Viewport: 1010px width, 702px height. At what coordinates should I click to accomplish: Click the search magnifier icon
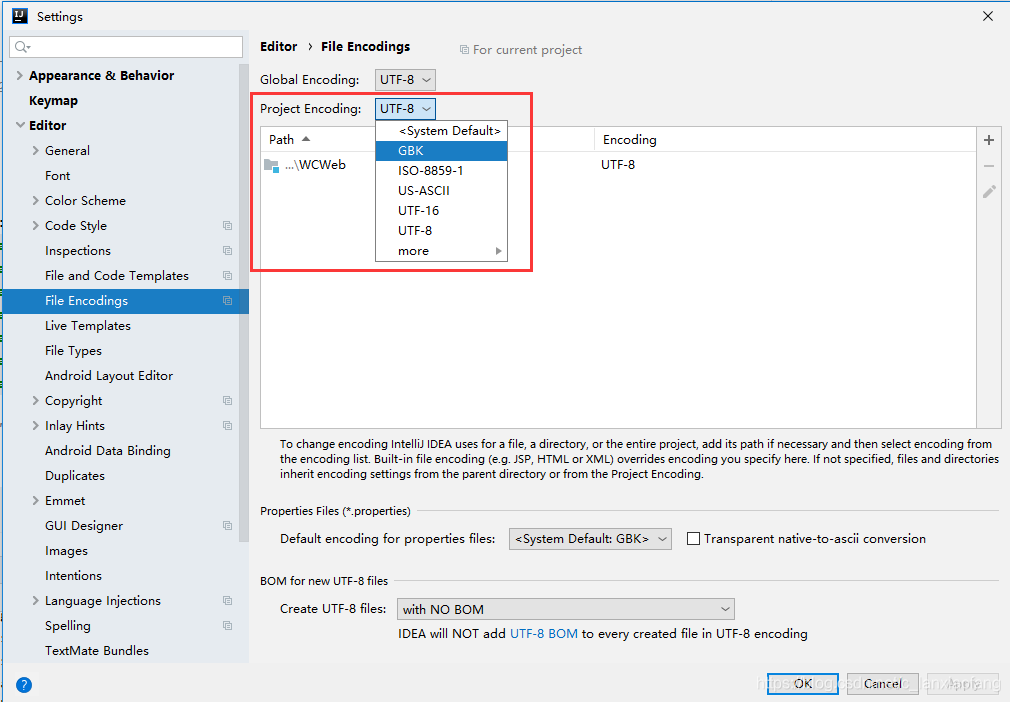pyautogui.click(x=22, y=47)
